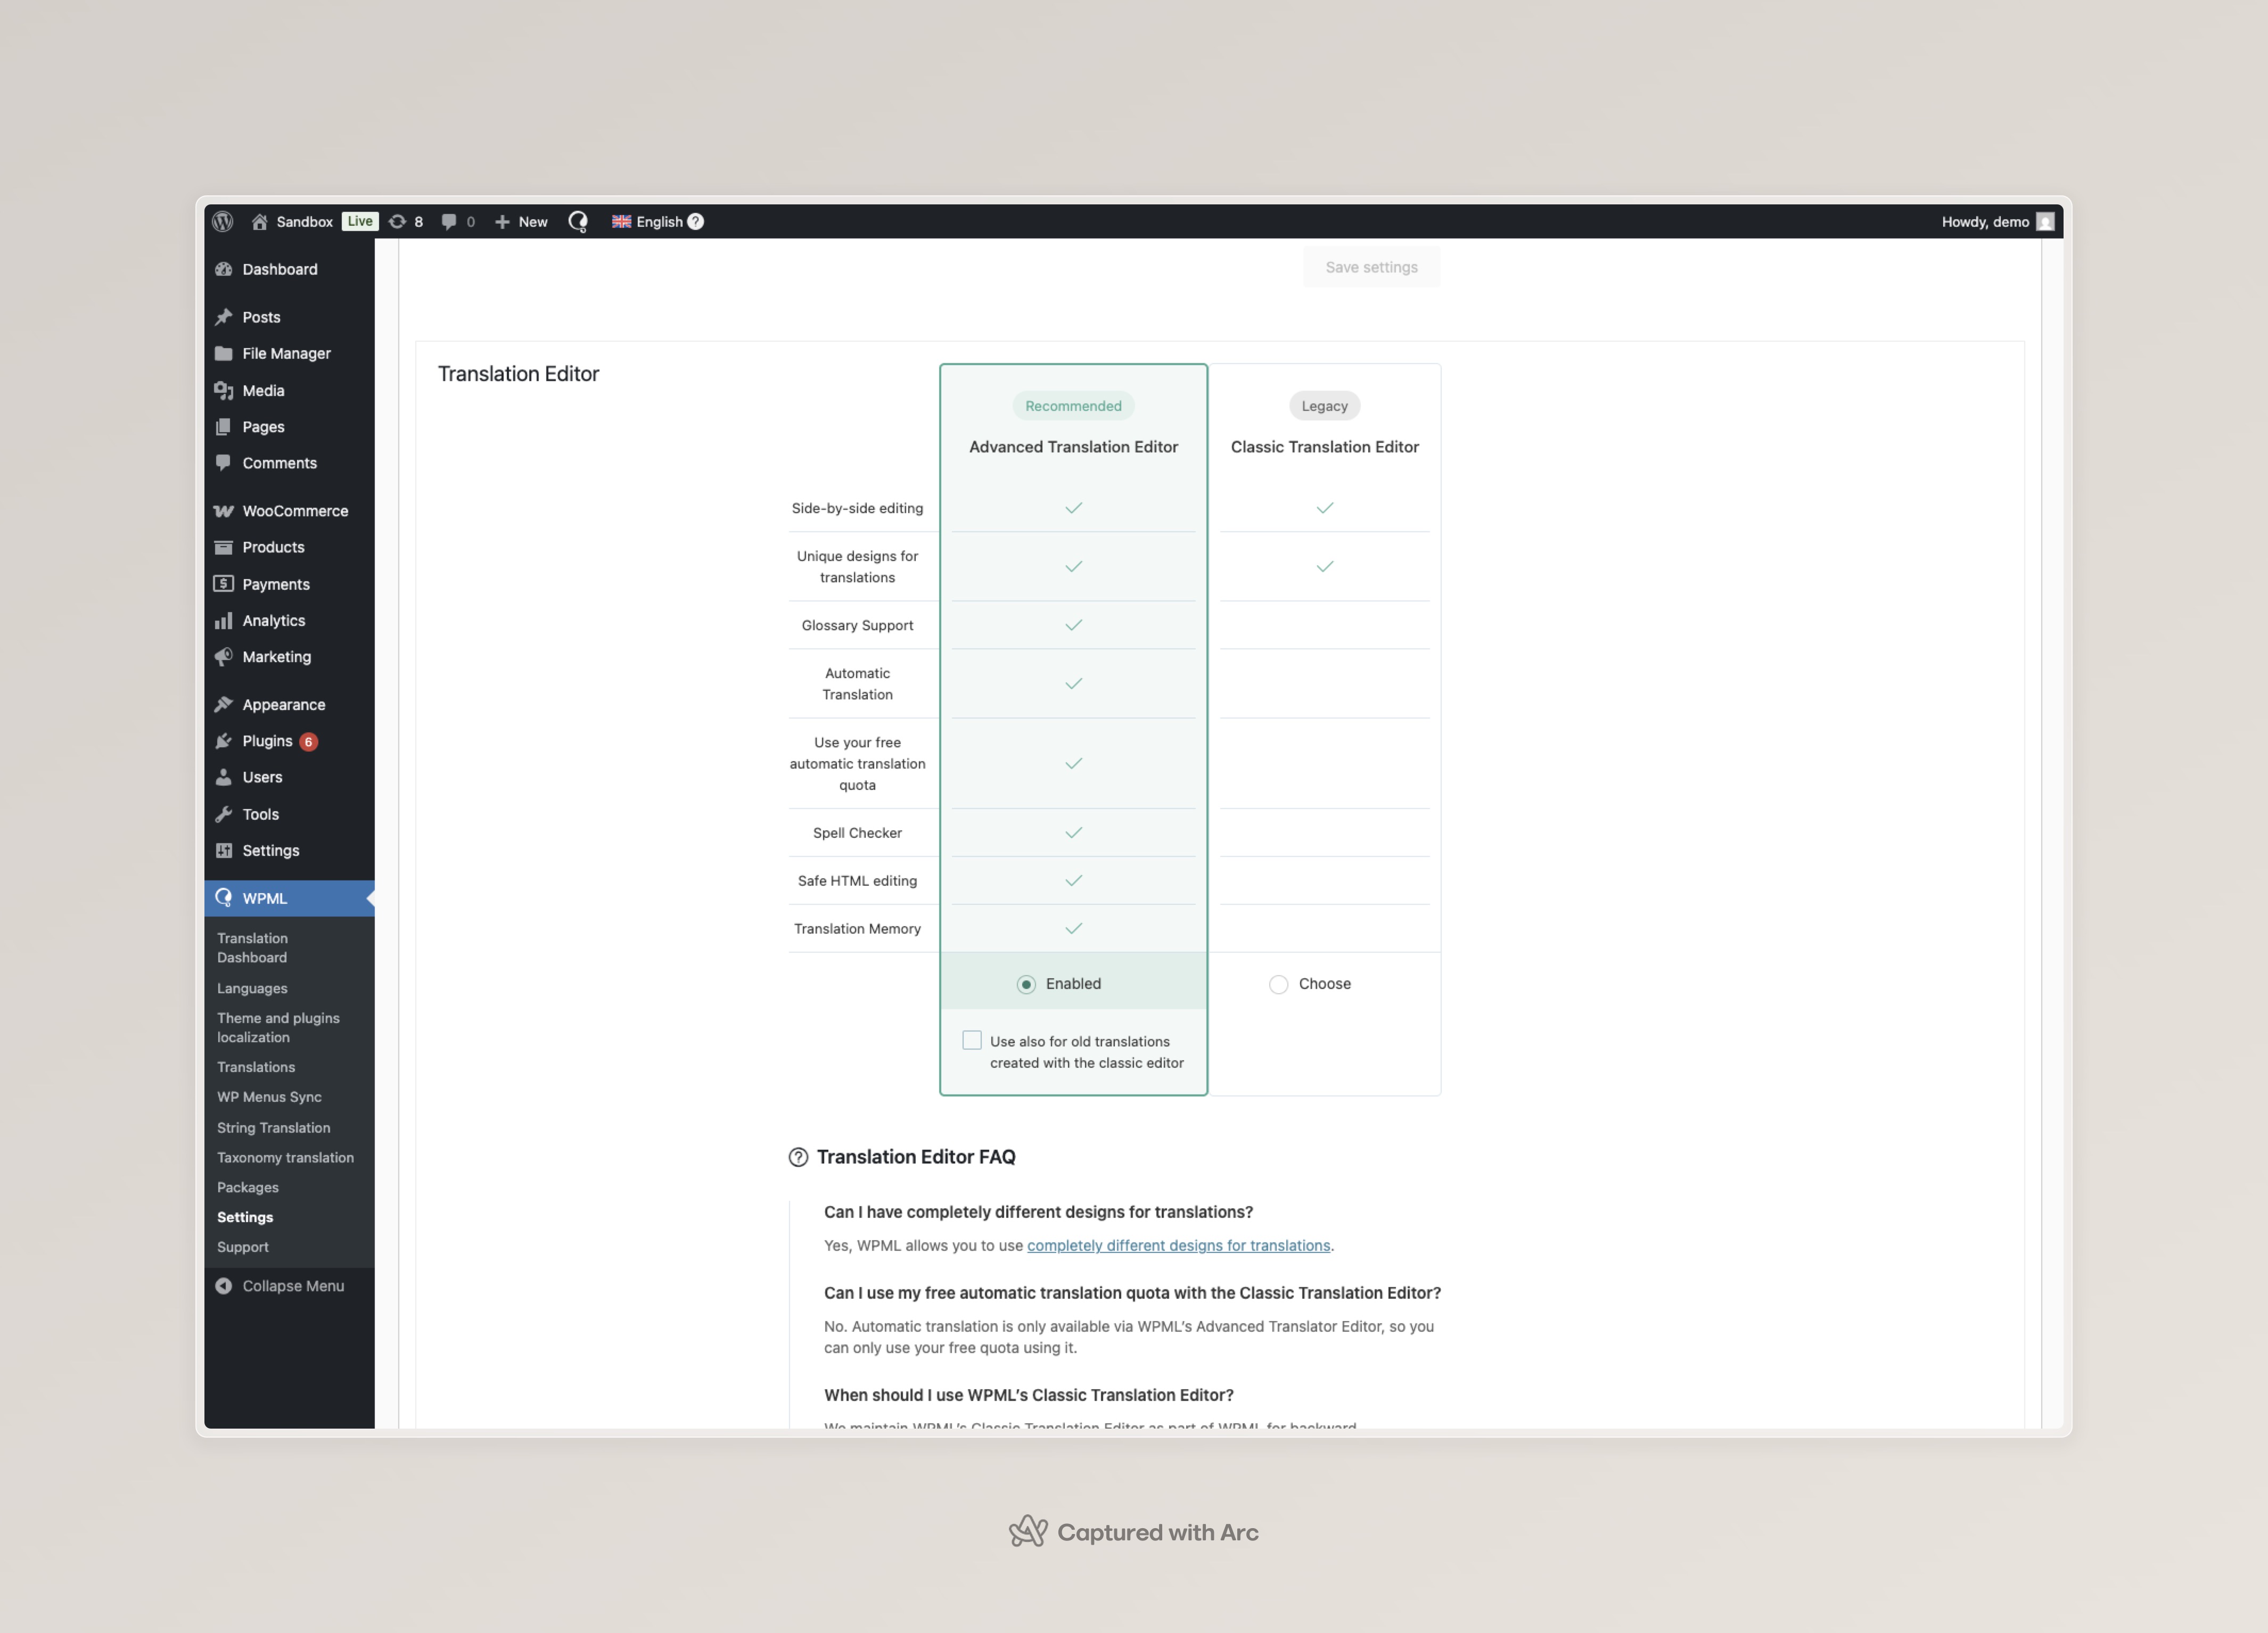Select the Enabled radio for Advanced Translation Editor

(1026, 985)
